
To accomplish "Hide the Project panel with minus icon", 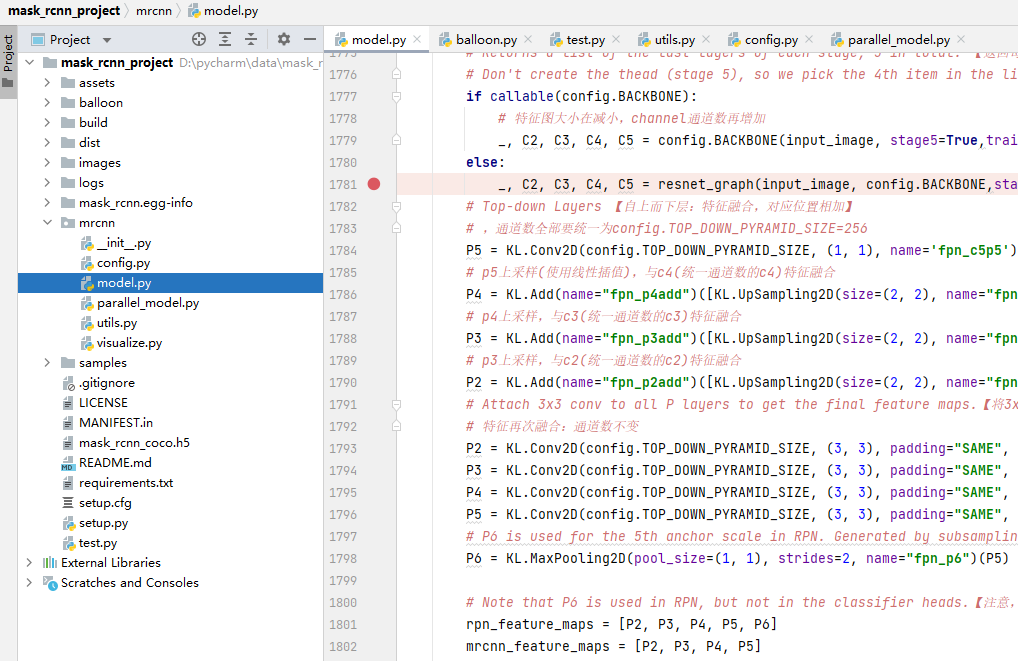I will point(310,40).
